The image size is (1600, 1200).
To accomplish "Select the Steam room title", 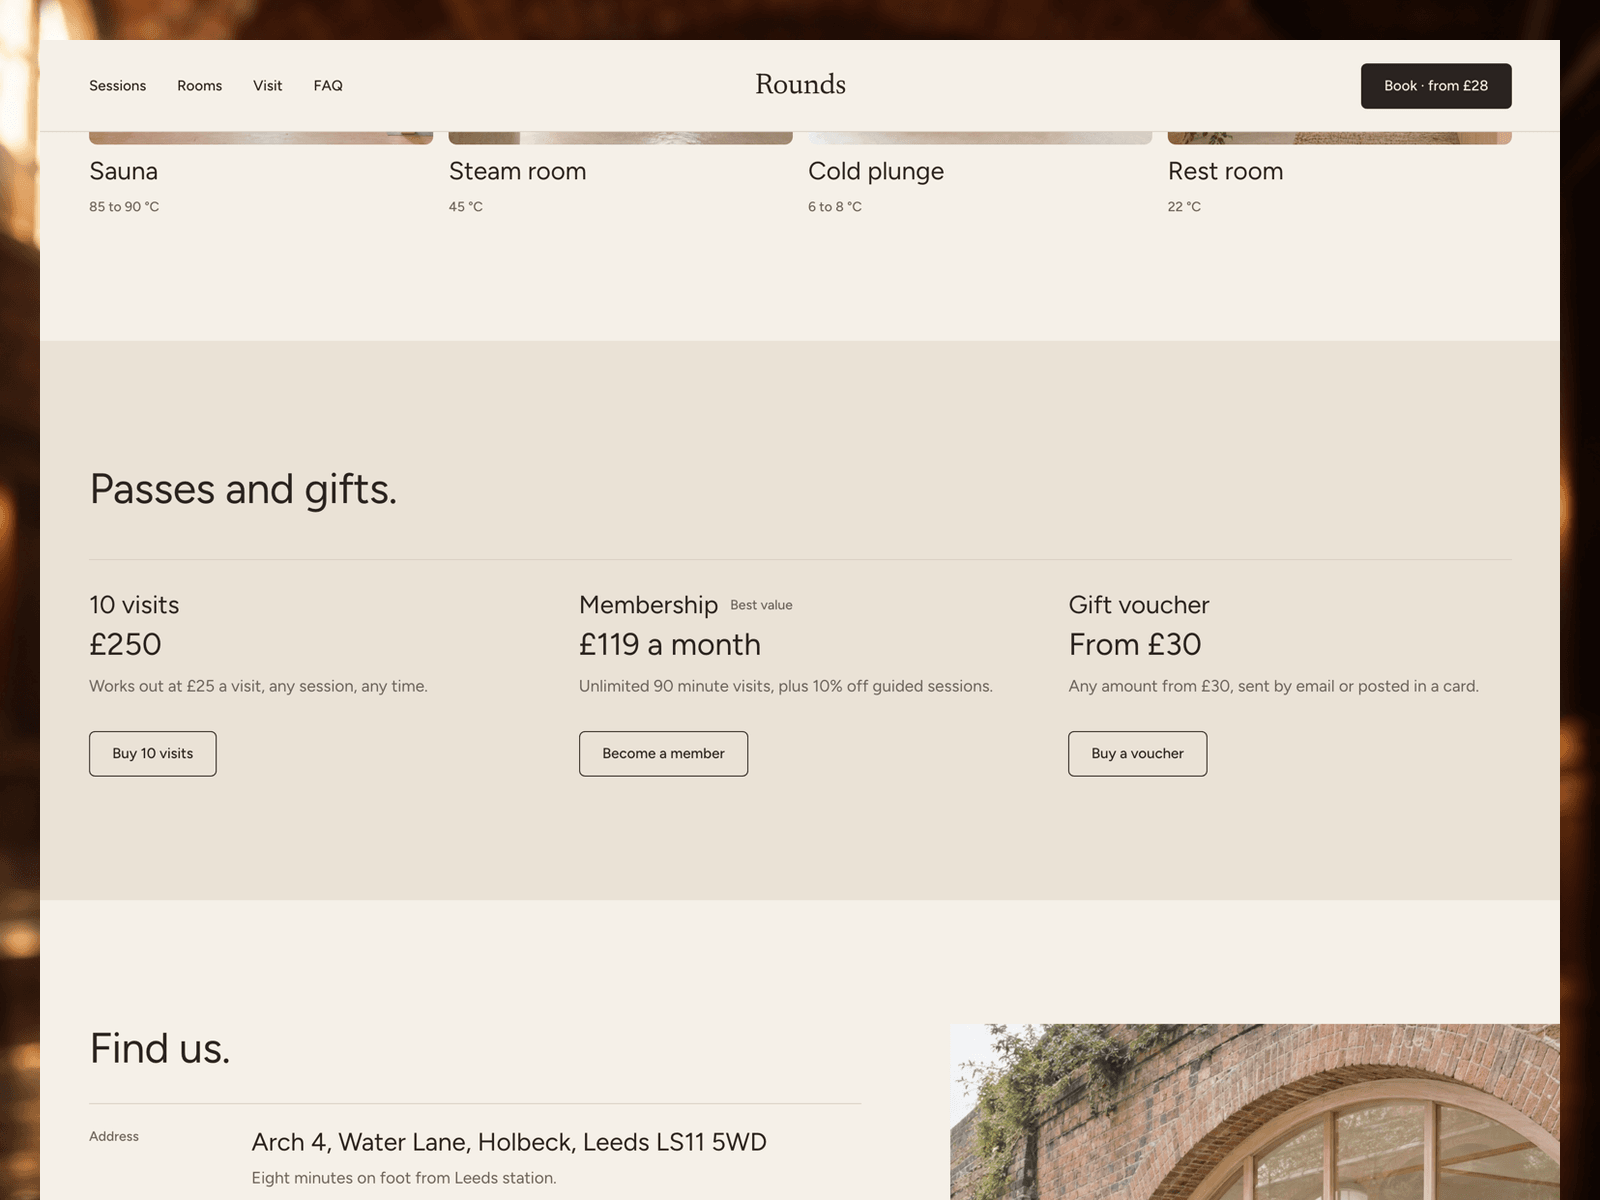I will (x=517, y=171).
